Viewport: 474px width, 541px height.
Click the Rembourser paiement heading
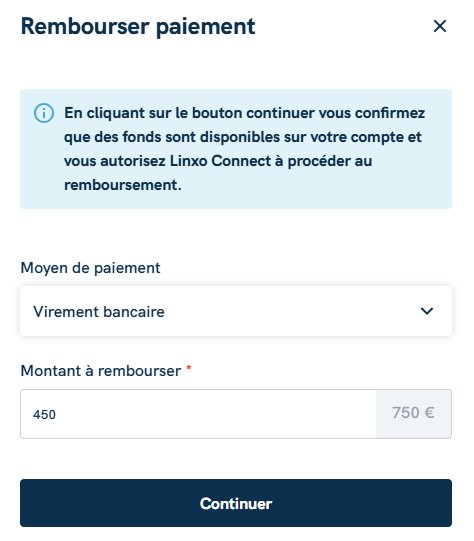[138, 27]
